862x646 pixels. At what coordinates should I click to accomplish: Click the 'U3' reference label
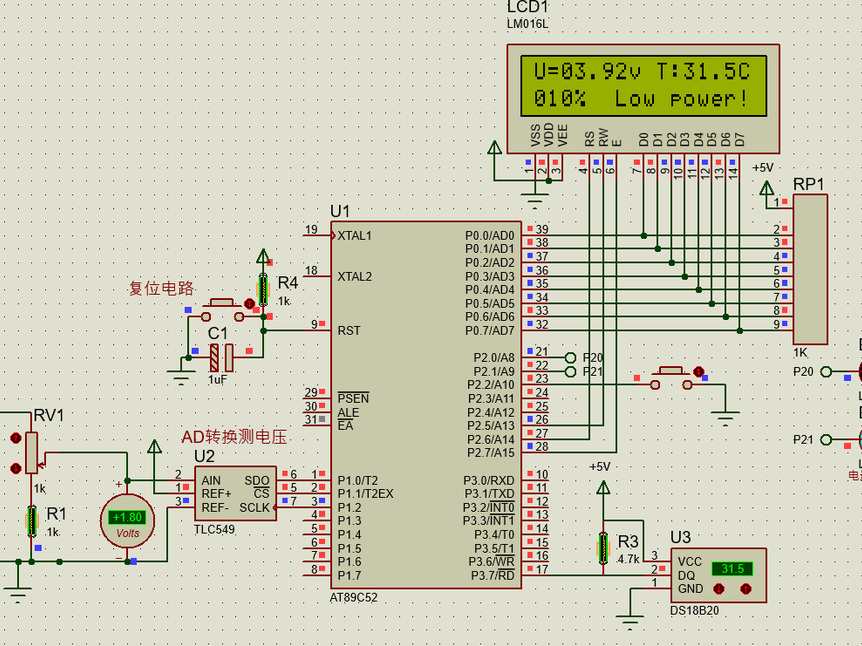click(680, 537)
